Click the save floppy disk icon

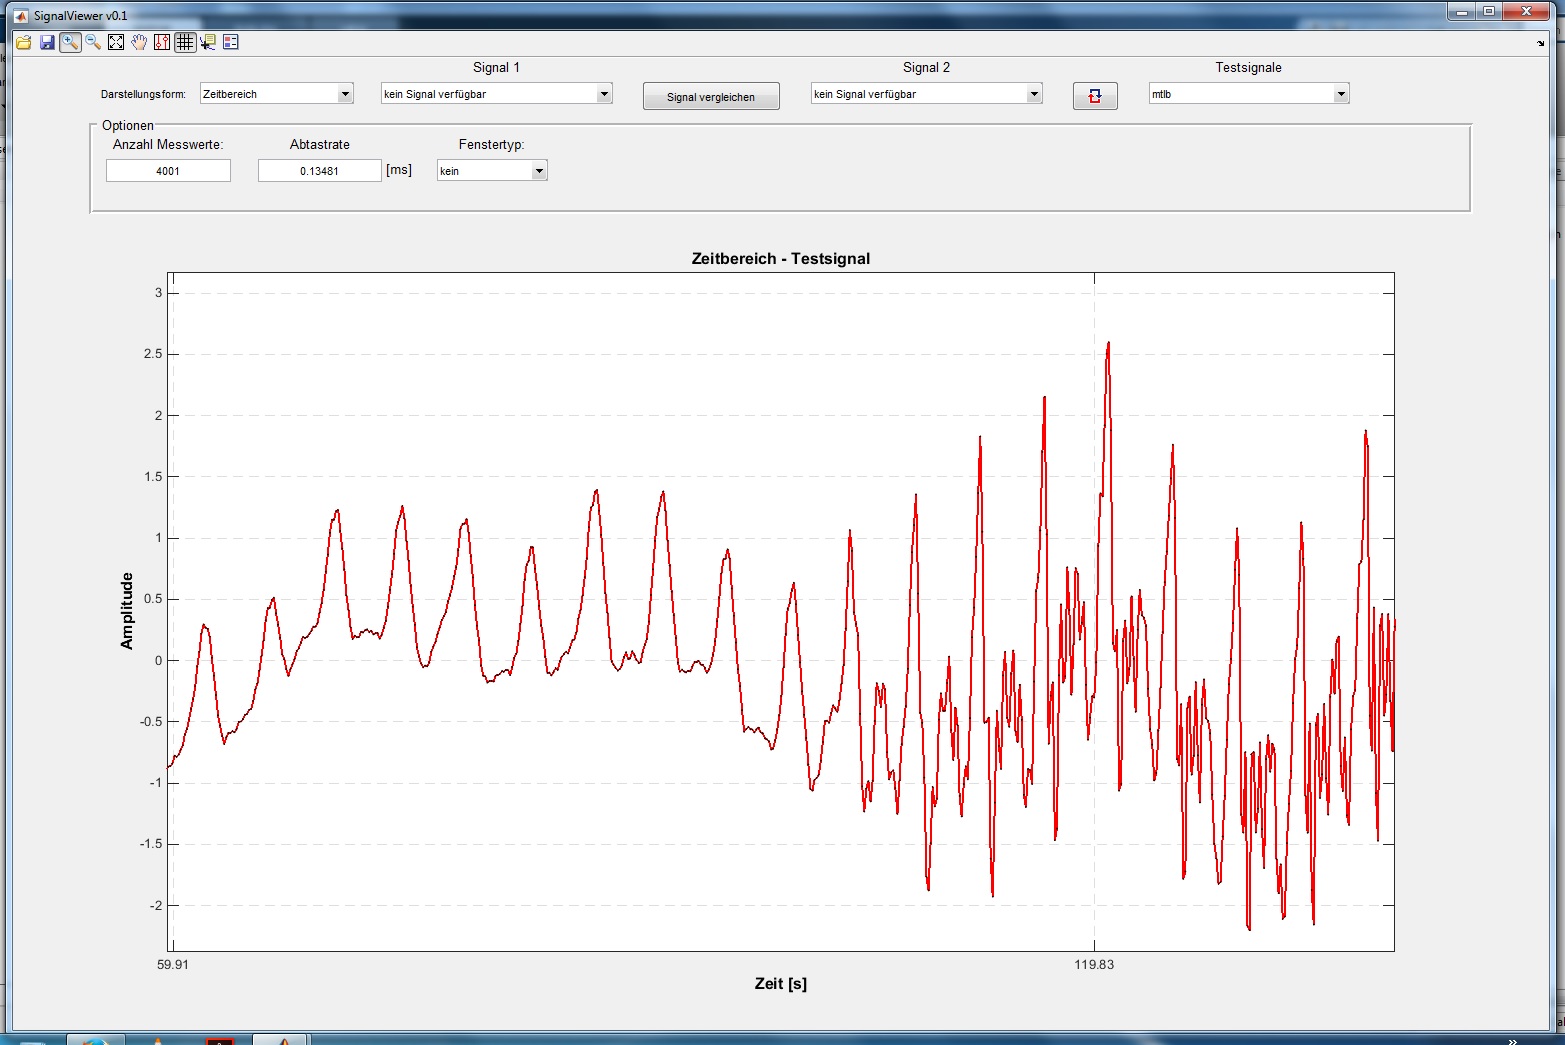(x=47, y=42)
